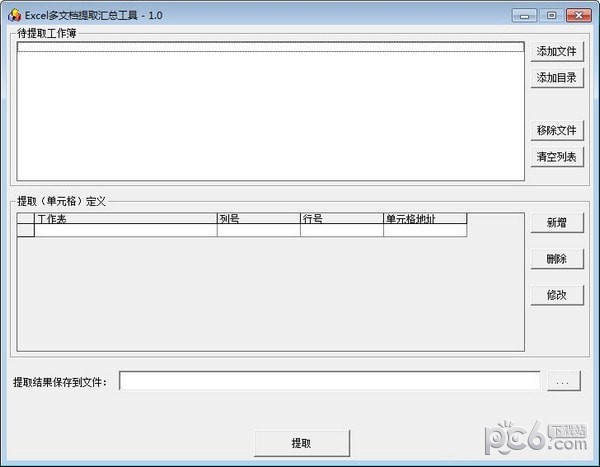Start extraction with the 提取 button

[301, 442]
